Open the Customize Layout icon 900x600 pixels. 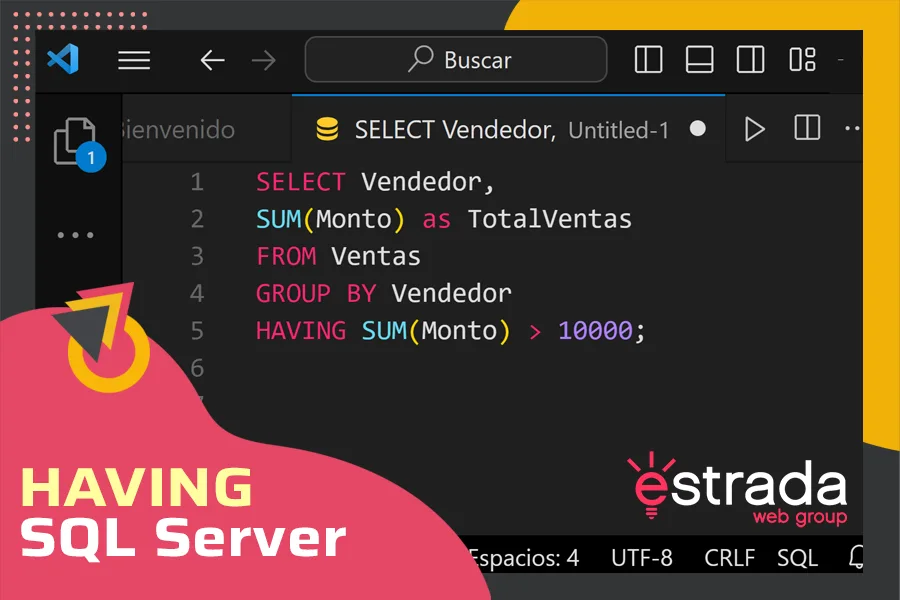pos(803,60)
